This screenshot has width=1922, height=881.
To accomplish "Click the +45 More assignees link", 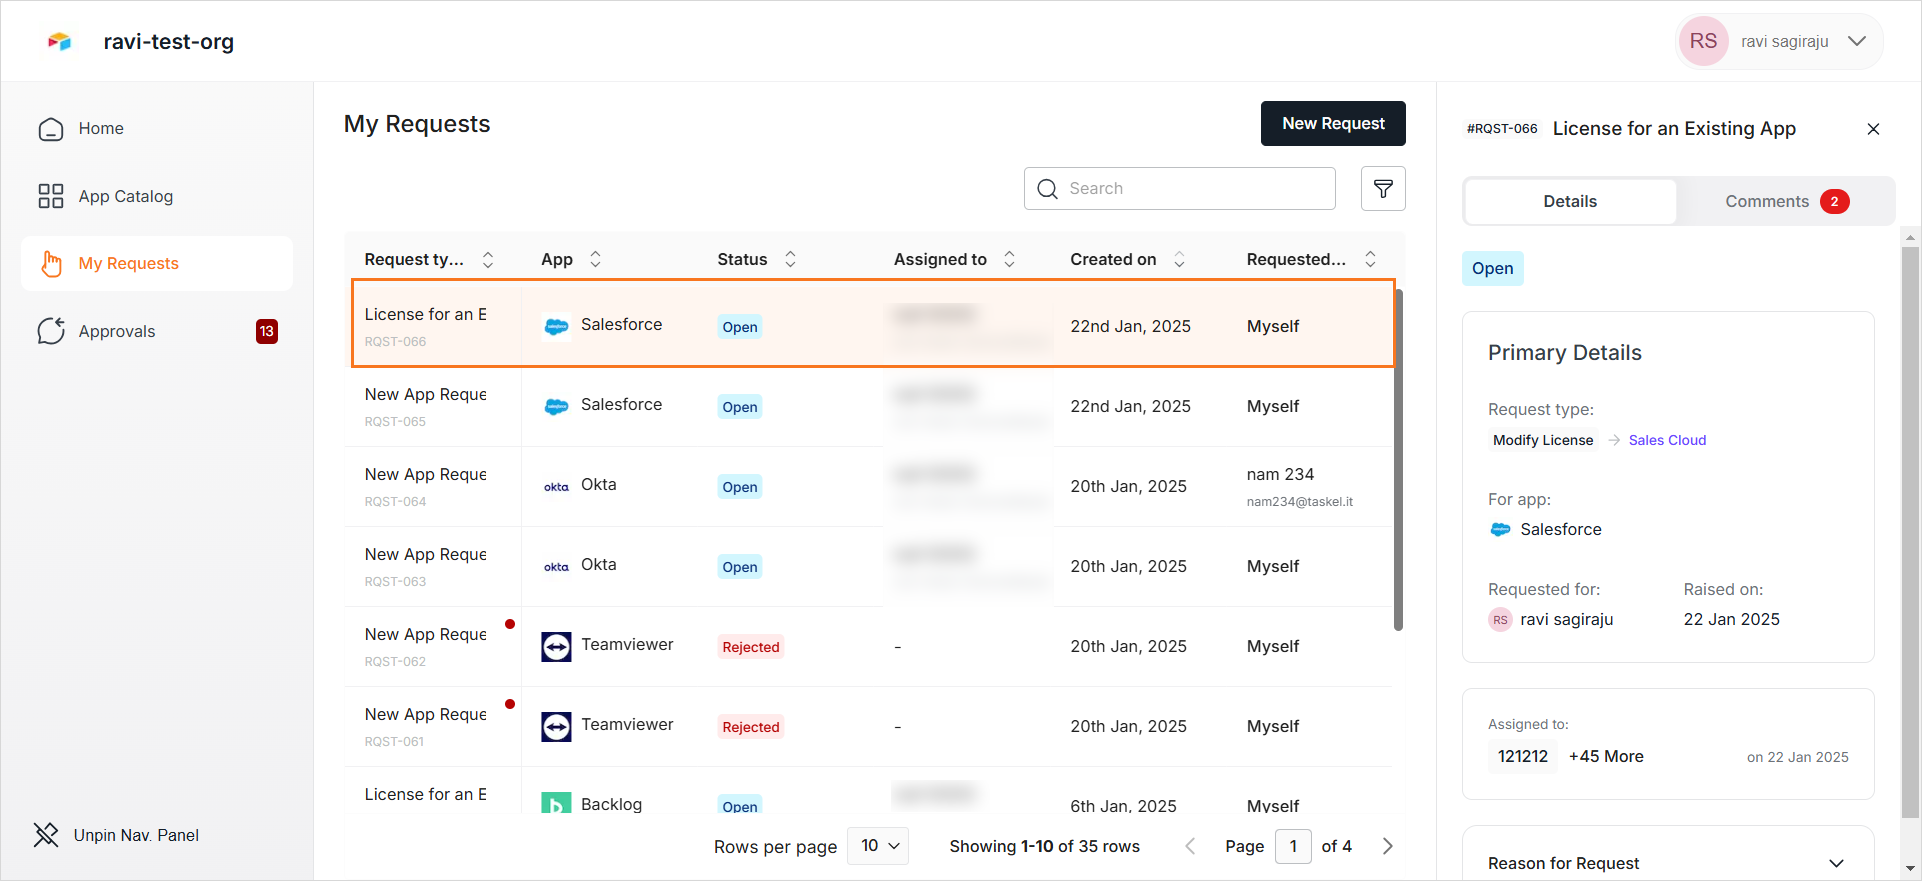I will coord(1606,757).
